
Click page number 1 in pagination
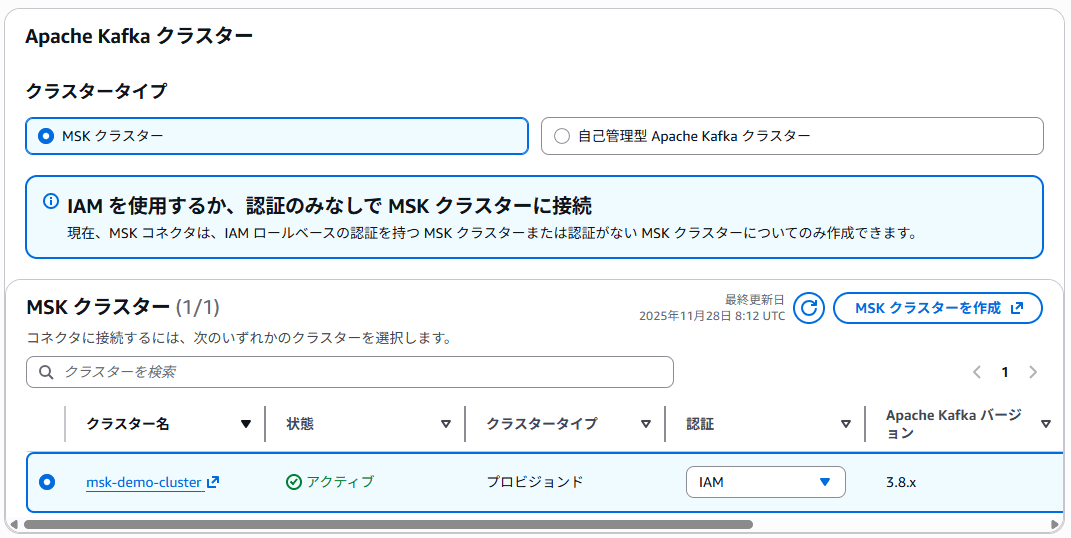[1005, 372]
